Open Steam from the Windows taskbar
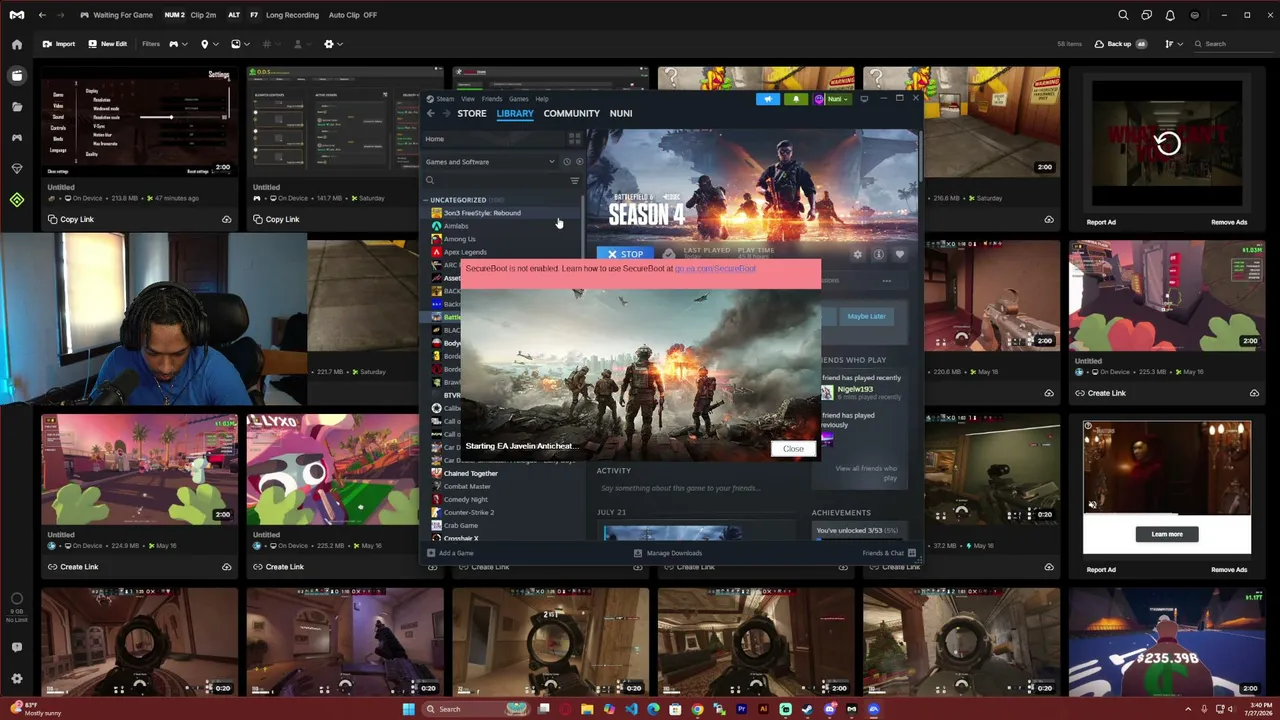1280x720 pixels. (807, 709)
